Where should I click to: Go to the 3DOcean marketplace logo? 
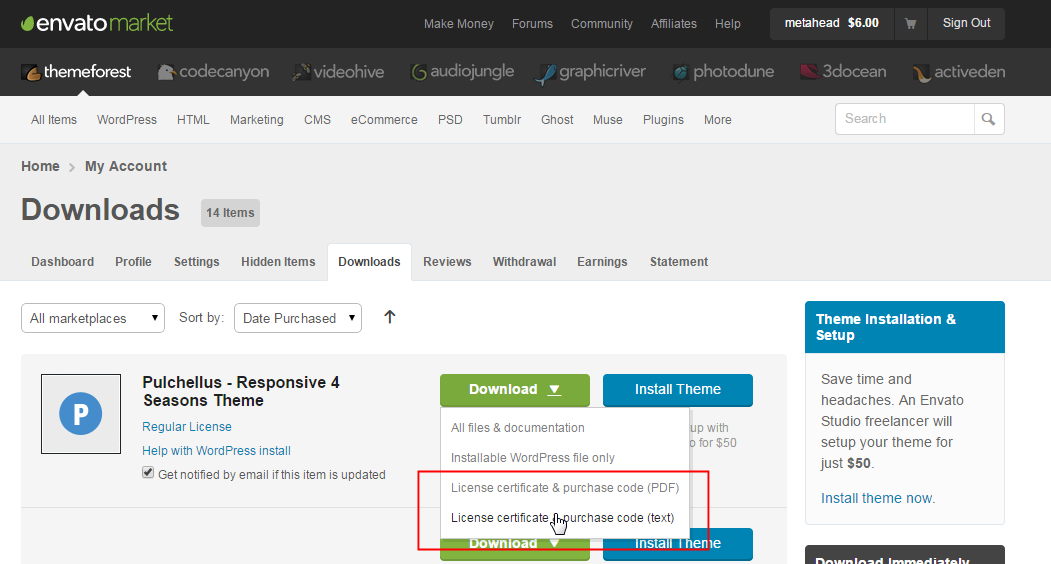pos(843,72)
